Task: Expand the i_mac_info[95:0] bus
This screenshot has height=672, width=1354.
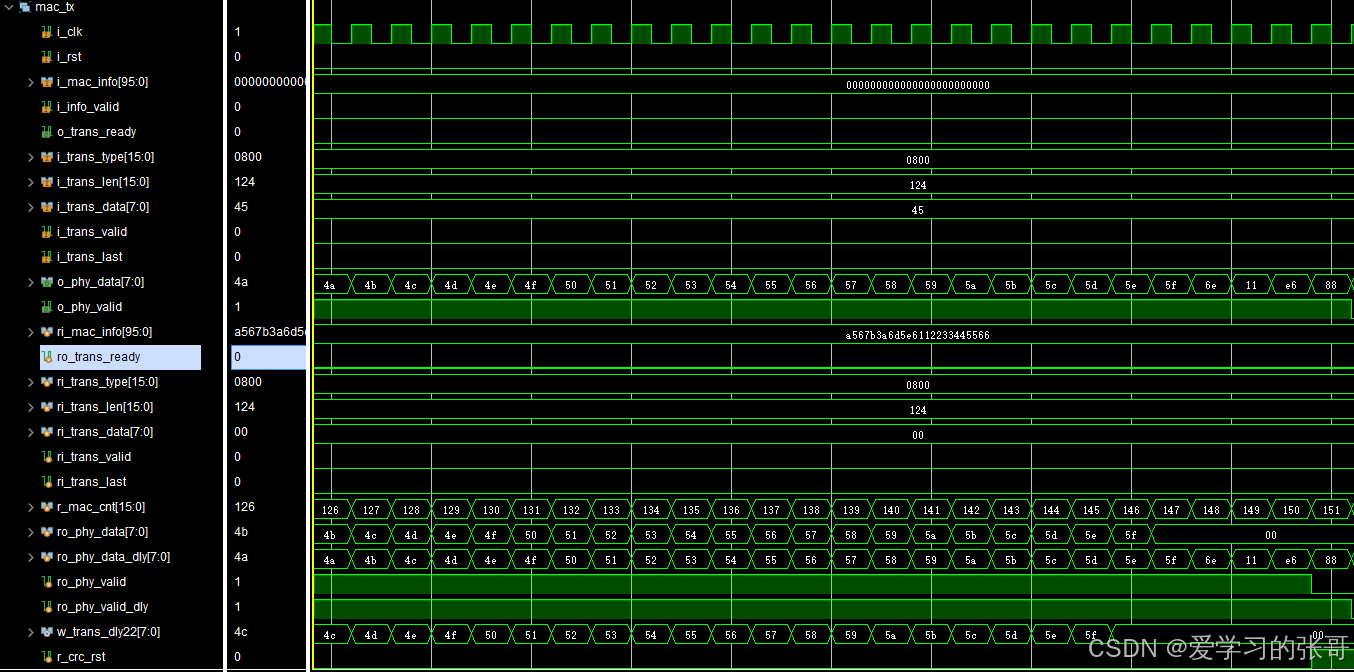Action: 31,82
